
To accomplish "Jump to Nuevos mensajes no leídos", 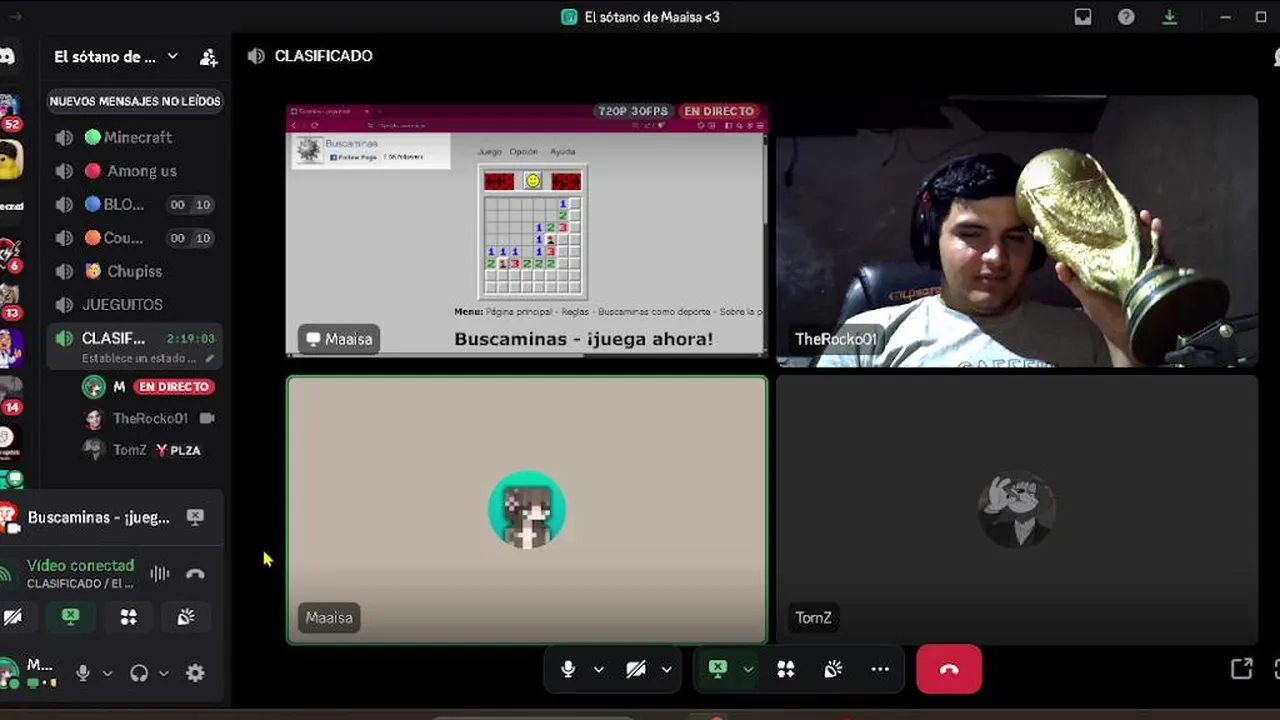I will pos(135,101).
